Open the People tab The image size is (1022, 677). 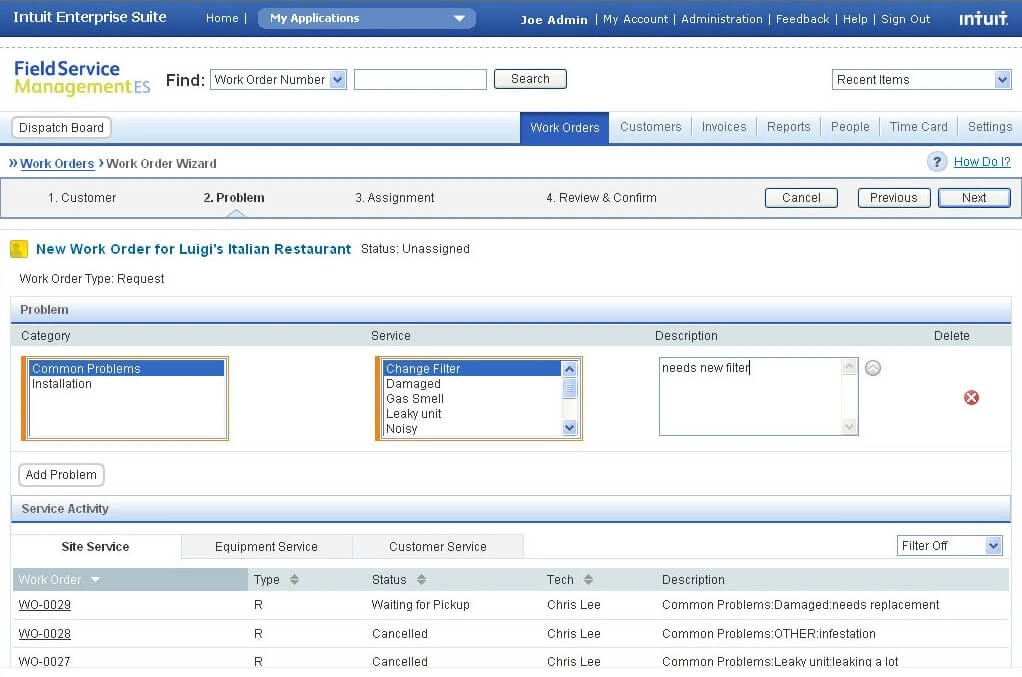pyautogui.click(x=850, y=127)
